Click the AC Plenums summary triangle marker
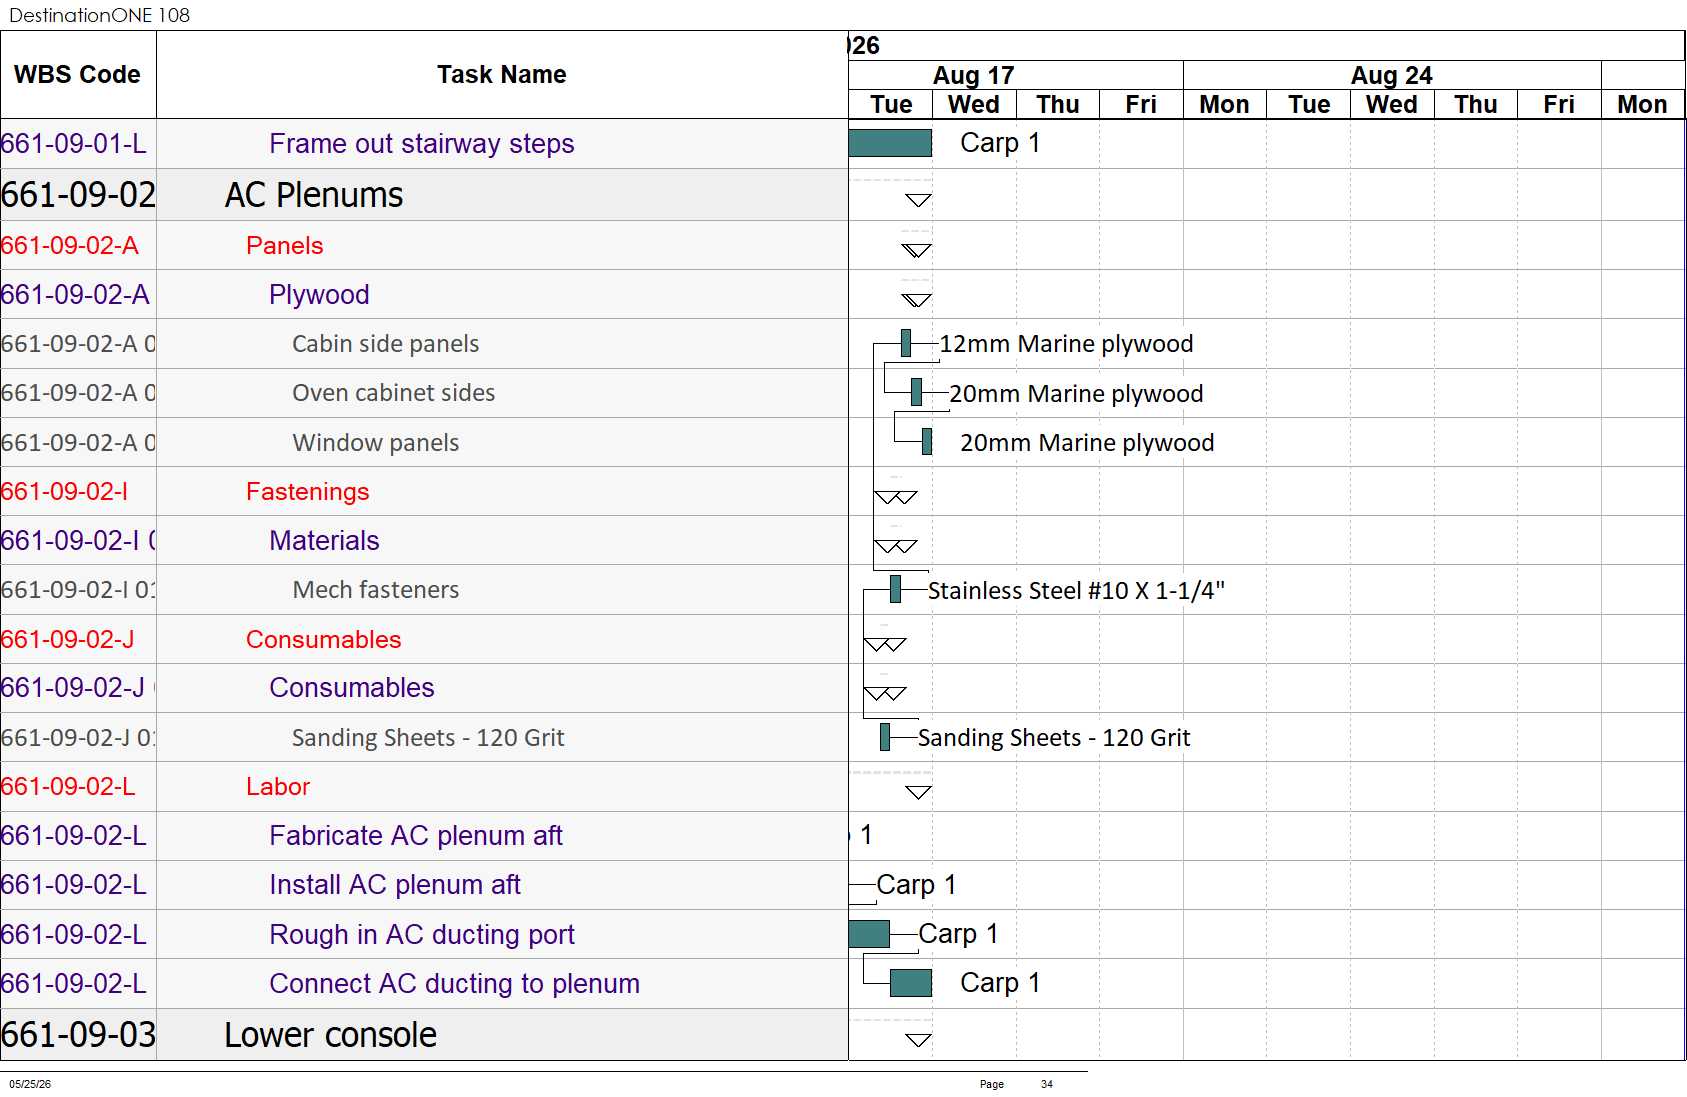 tap(918, 200)
